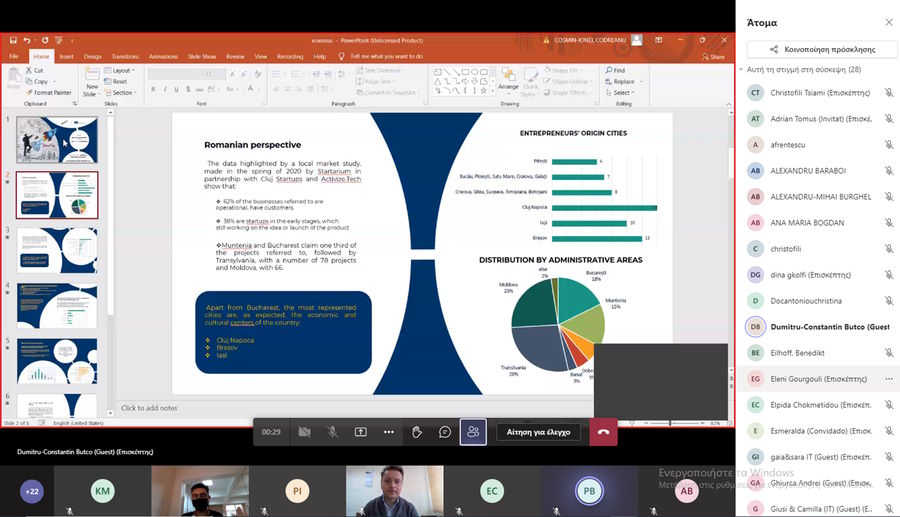This screenshot has height=517, width=900.
Task: Expand the Layout dropdown in Slides group
Action: tap(122, 71)
